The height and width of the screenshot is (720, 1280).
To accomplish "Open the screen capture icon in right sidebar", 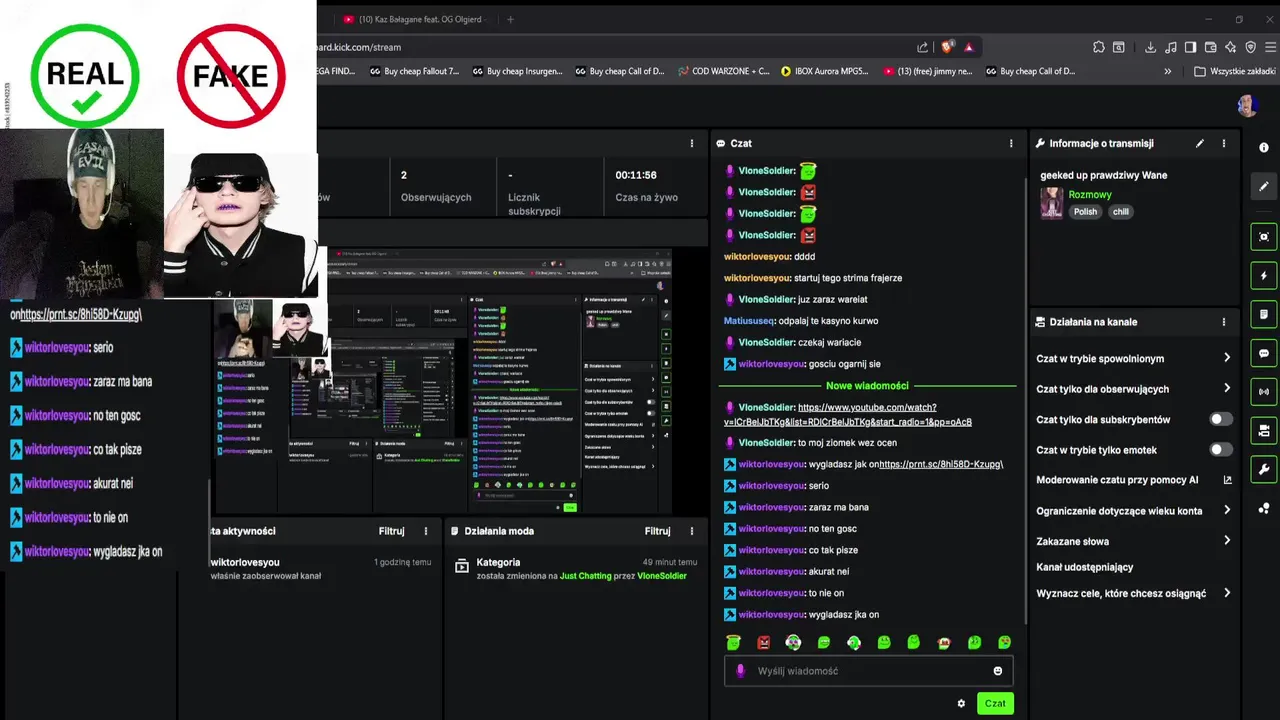I will (1264, 237).
